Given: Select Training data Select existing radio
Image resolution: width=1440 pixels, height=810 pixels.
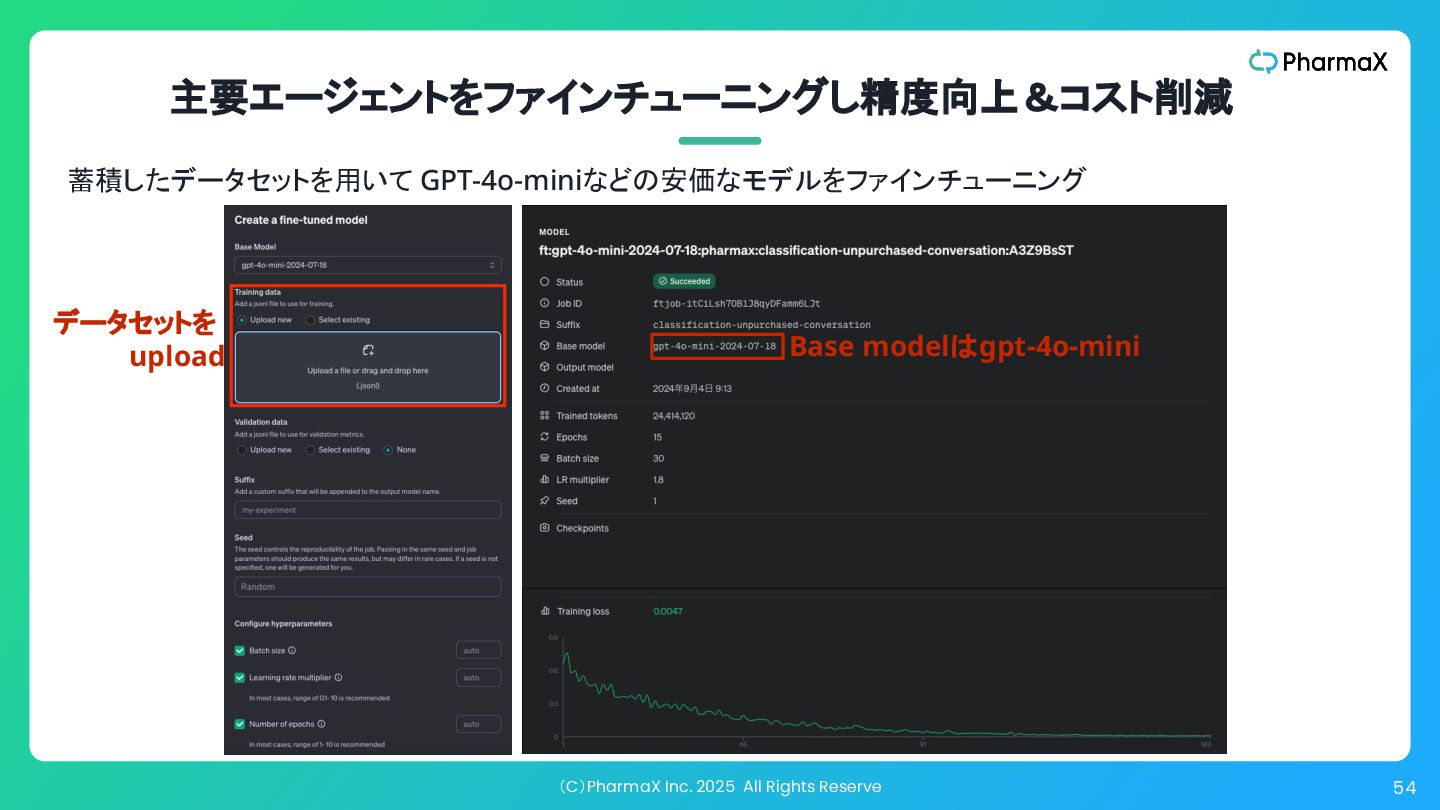Looking at the screenshot, I should [x=310, y=320].
